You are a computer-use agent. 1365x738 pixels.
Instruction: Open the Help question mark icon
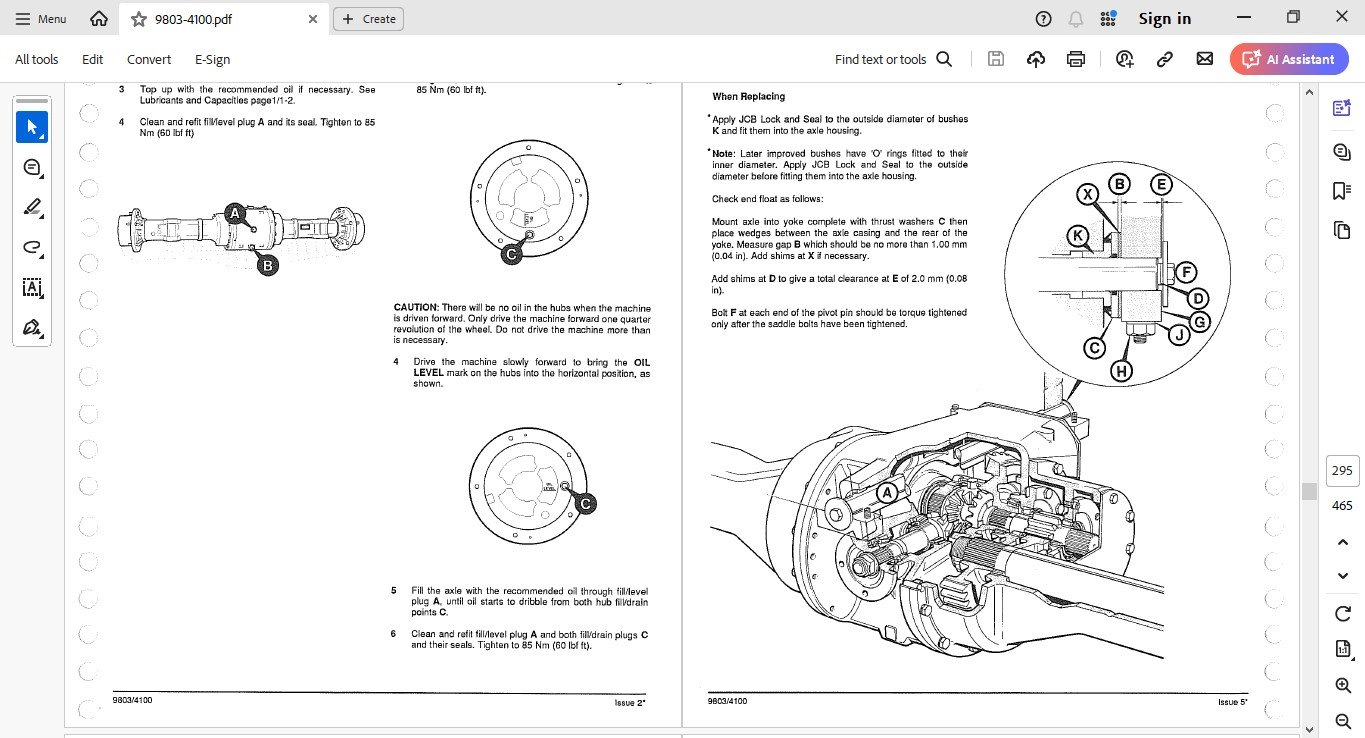pos(1044,19)
